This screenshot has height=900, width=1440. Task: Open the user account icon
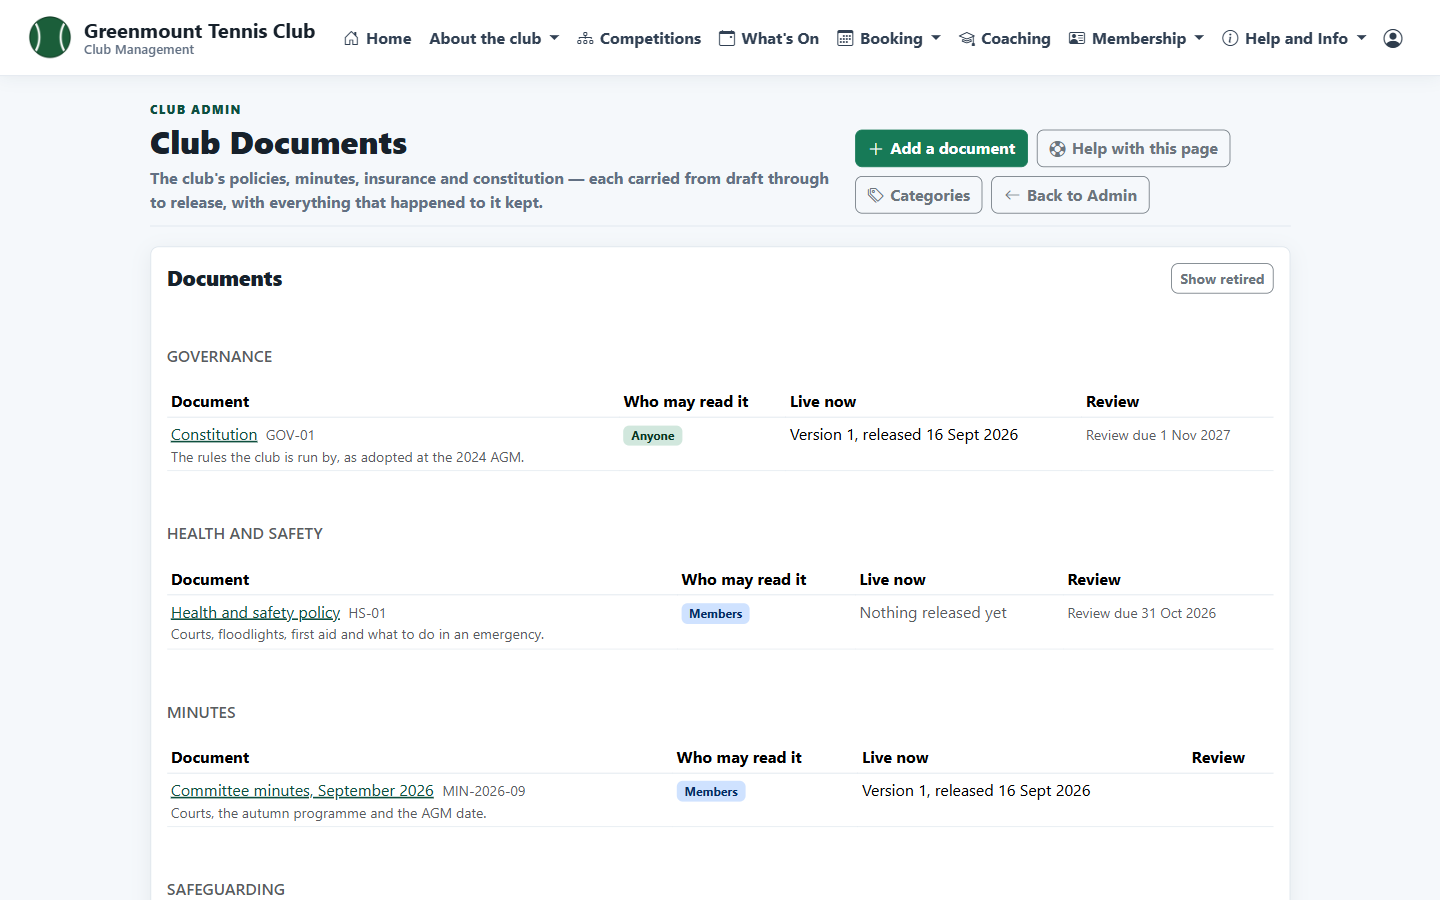[1393, 38]
